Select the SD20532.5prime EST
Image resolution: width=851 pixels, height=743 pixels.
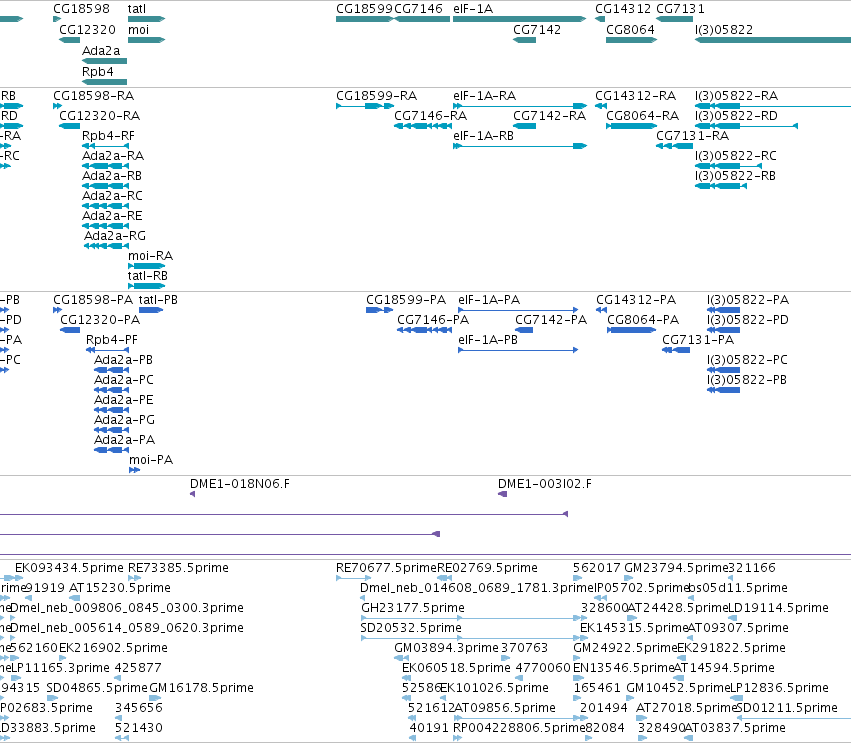click(x=474, y=638)
